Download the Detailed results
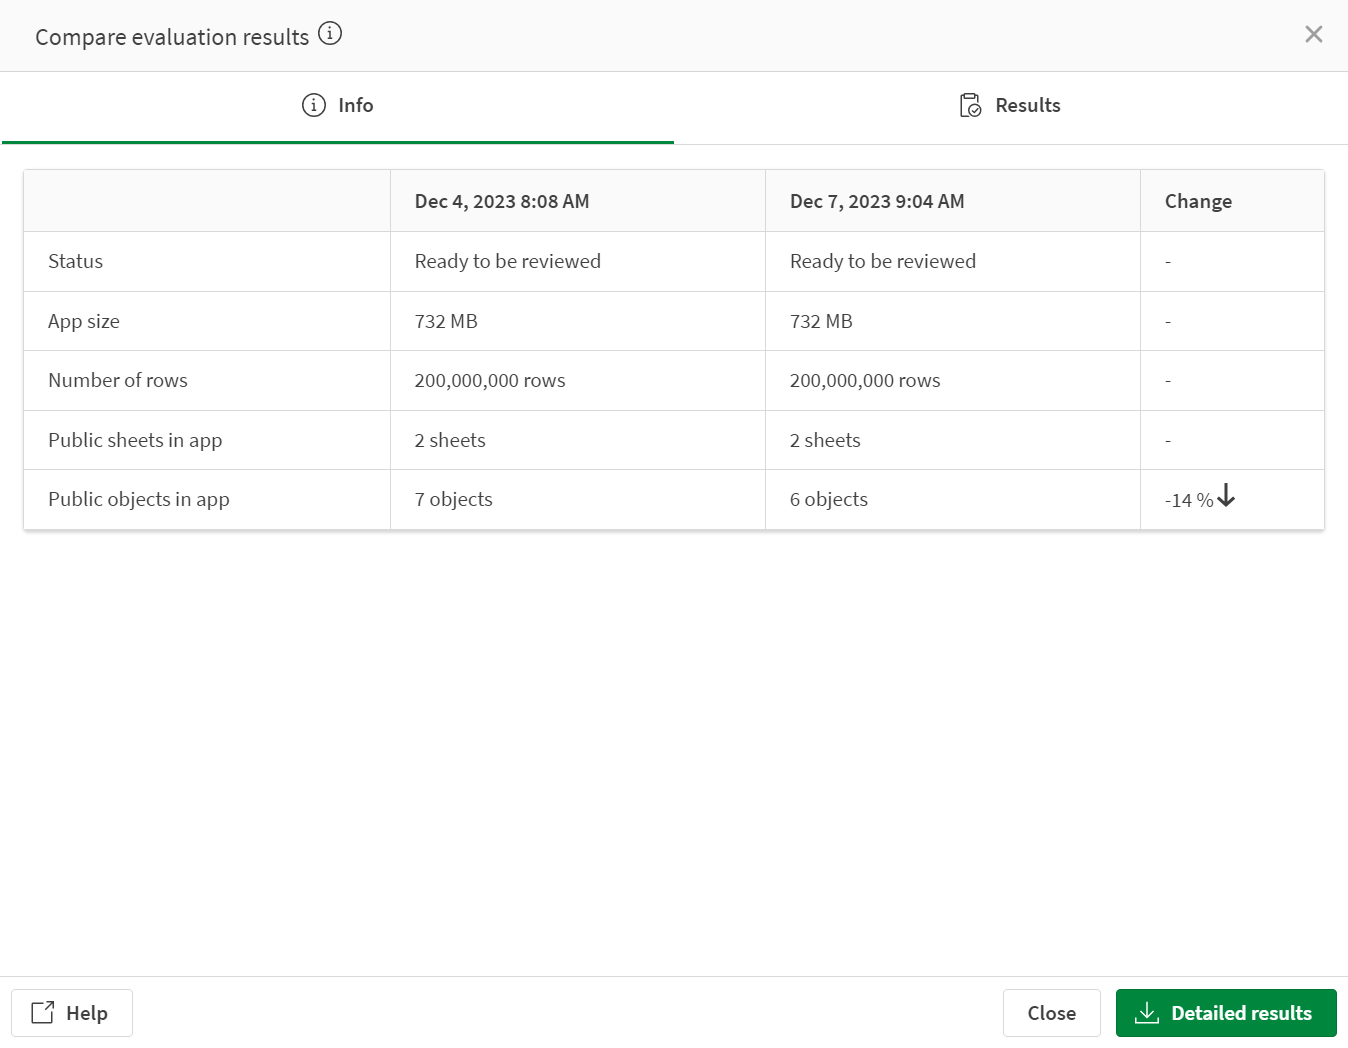The image size is (1348, 1048). pyautogui.click(x=1225, y=1012)
